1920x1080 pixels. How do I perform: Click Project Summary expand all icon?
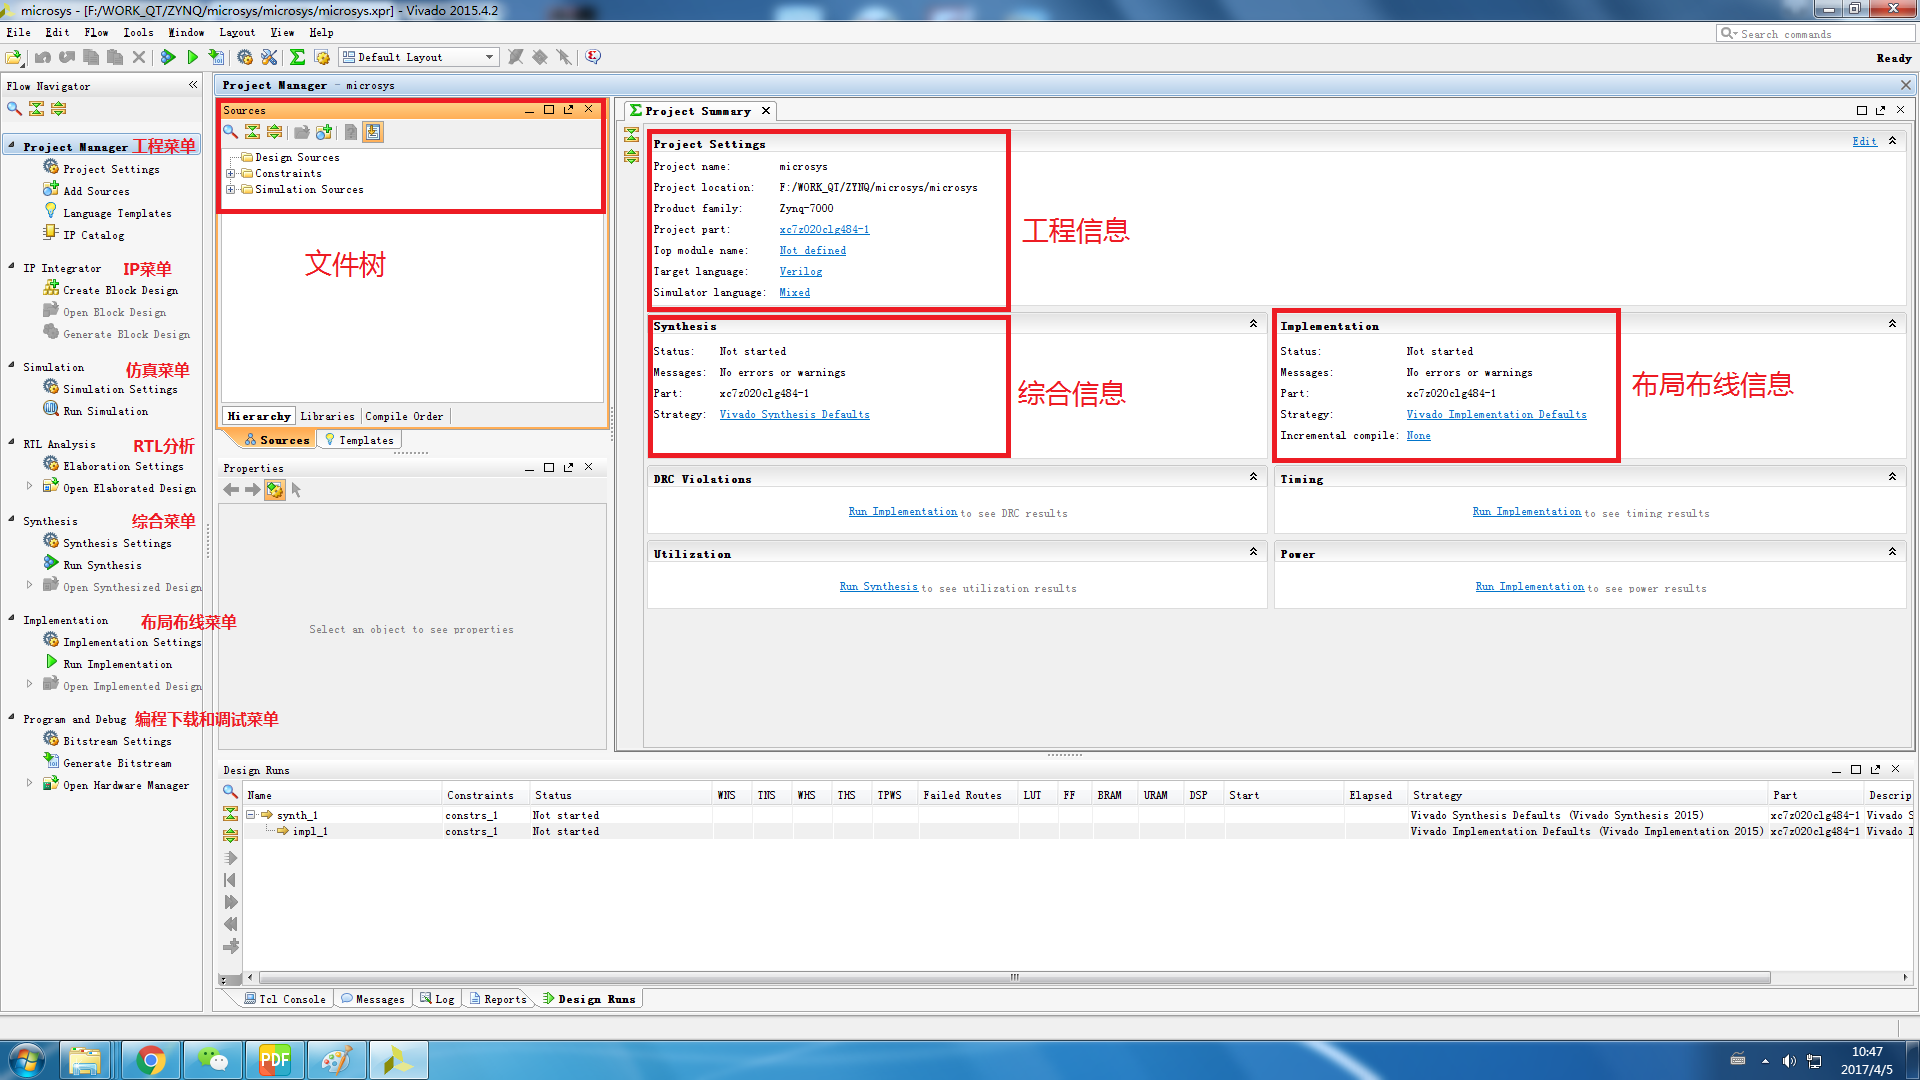pyautogui.click(x=631, y=157)
